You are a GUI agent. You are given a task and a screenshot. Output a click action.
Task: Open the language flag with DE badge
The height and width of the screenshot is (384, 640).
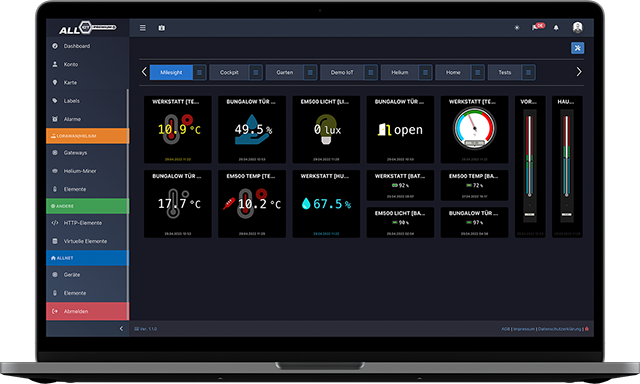coord(538,27)
